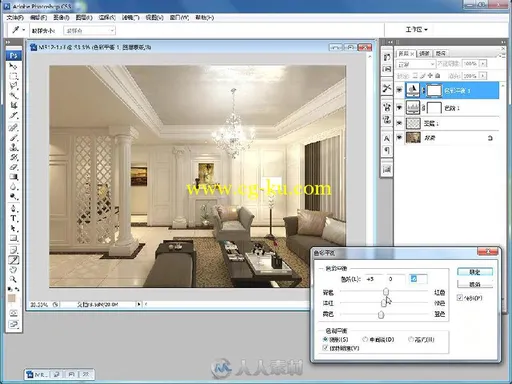The height and width of the screenshot is (384, 512).
Task: Select the Eraser tool
Action: [13, 166]
